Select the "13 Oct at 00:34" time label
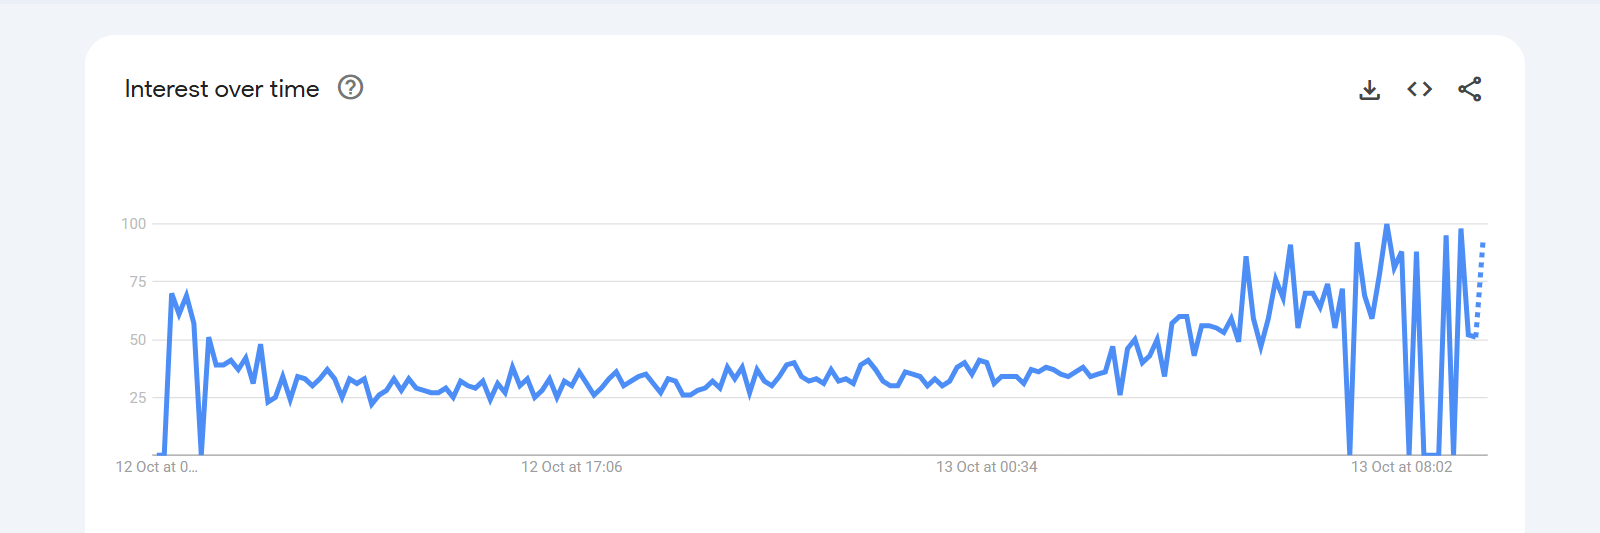Image resolution: width=1600 pixels, height=533 pixels. coord(986,467)
